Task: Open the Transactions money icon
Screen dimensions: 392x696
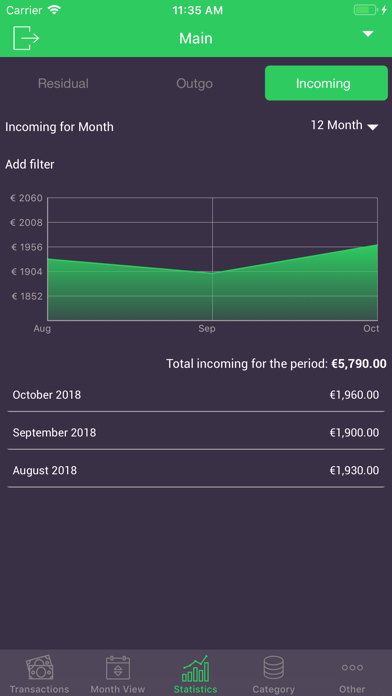Action: click(39, 668)
